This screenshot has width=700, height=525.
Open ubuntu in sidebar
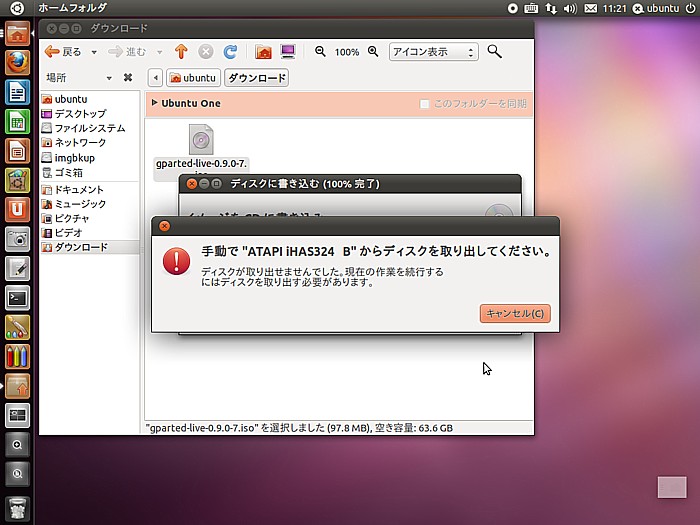89,99
